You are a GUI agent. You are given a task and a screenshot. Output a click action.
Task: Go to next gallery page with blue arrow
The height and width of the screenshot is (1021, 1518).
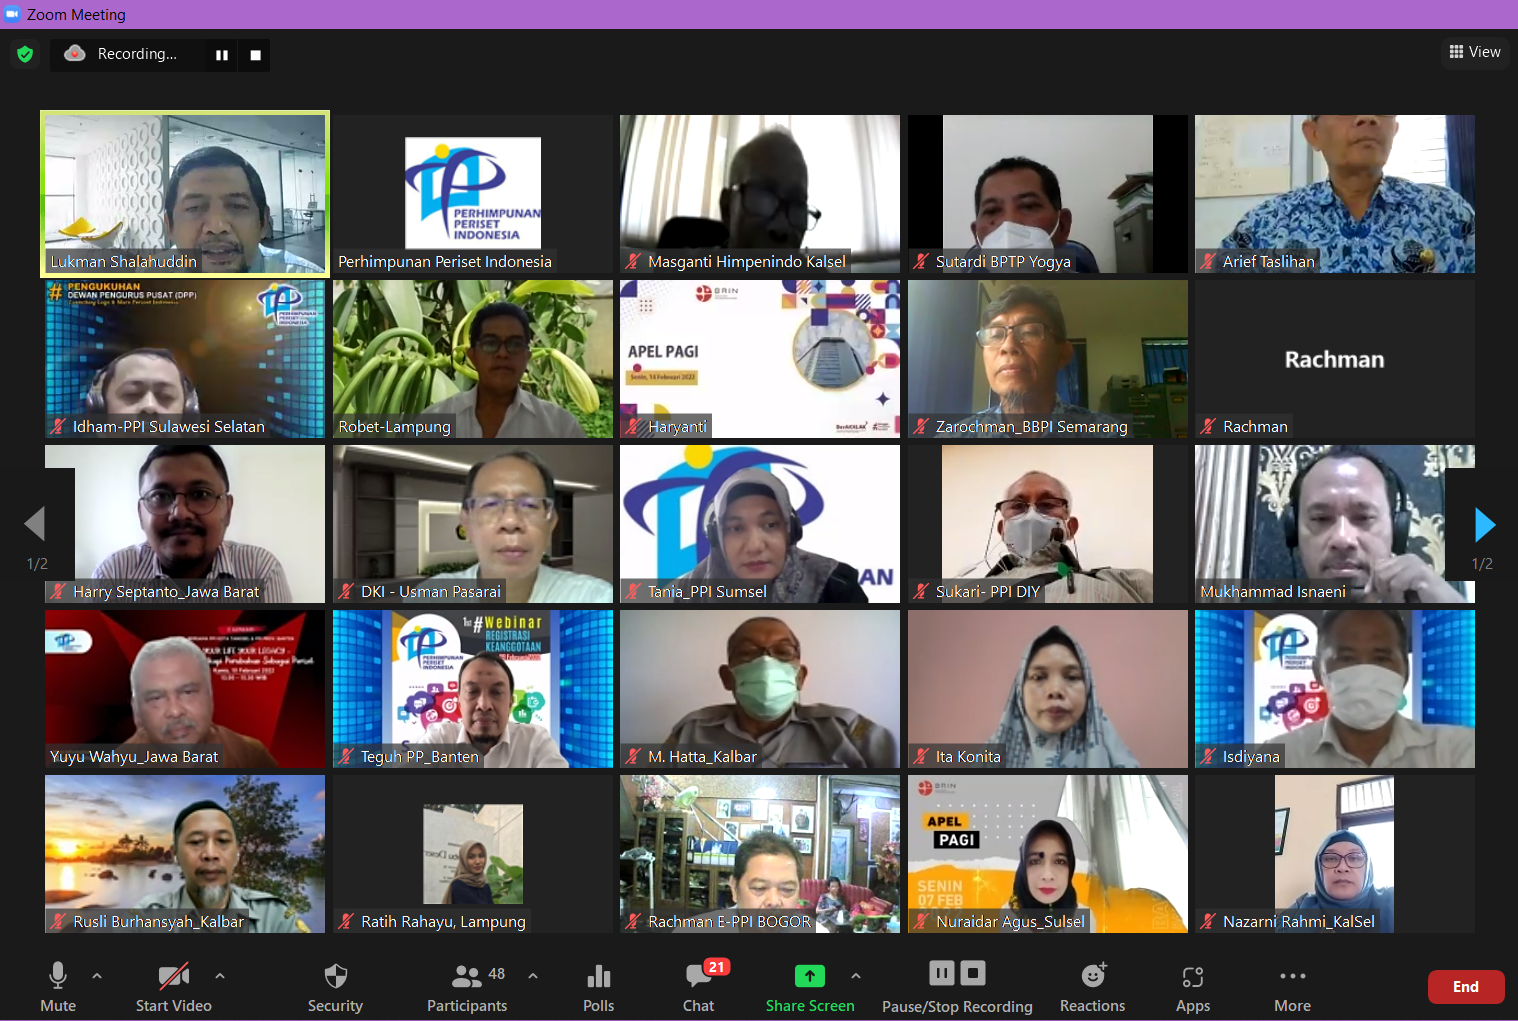pos(1485,524)
